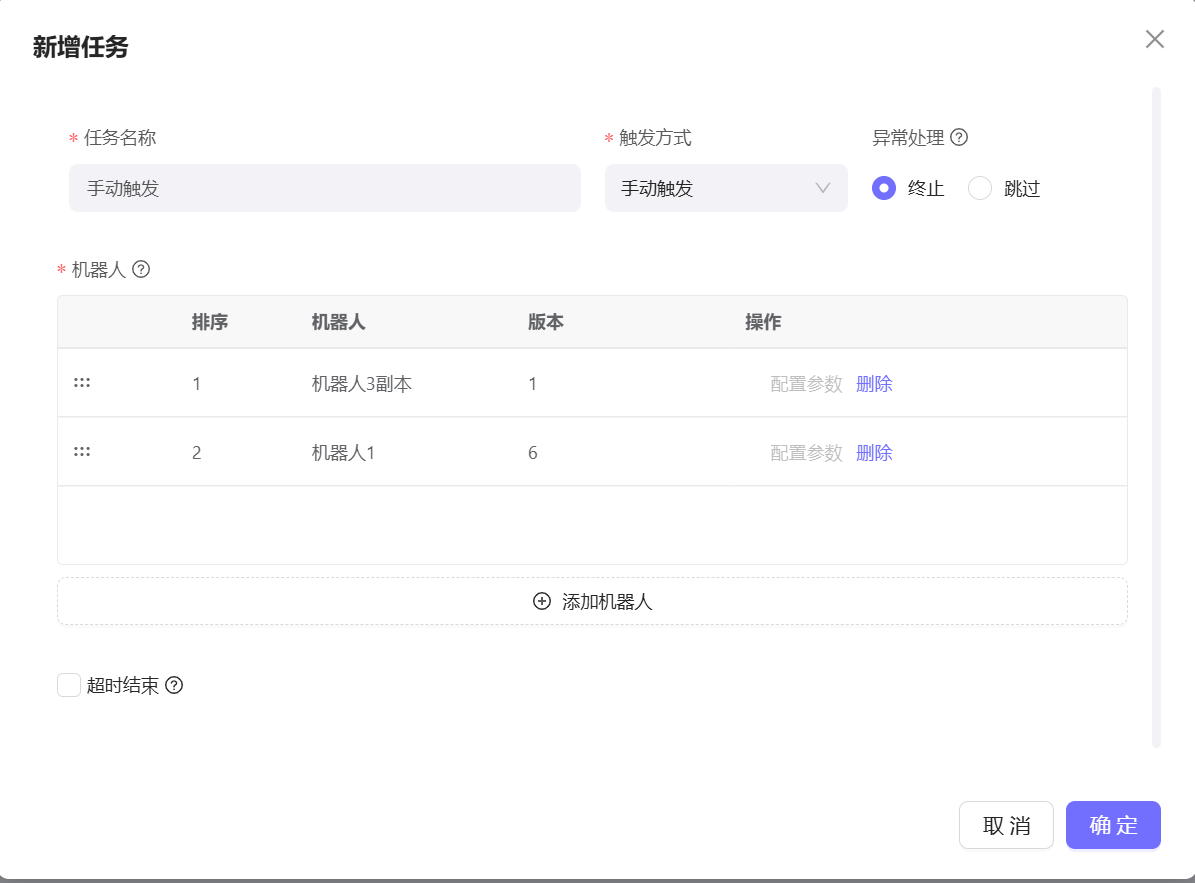Viewport: 1195px width, 883px height.
Task: Click the drag handle of 机器人3副本 row
Action: tap(81, 382)
